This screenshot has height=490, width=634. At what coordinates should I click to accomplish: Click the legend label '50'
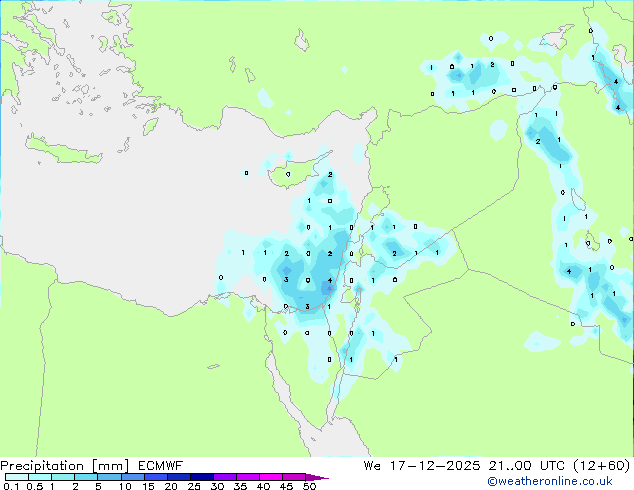point(309,486)
